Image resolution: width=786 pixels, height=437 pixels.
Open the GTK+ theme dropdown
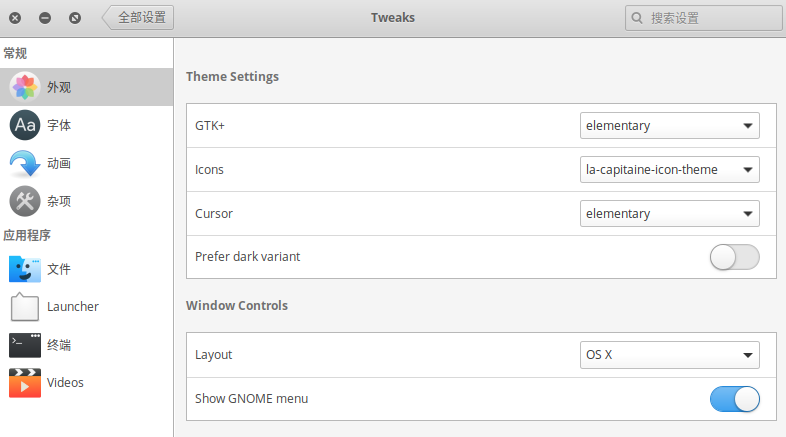pyautogui.click(x=669, y=126)
